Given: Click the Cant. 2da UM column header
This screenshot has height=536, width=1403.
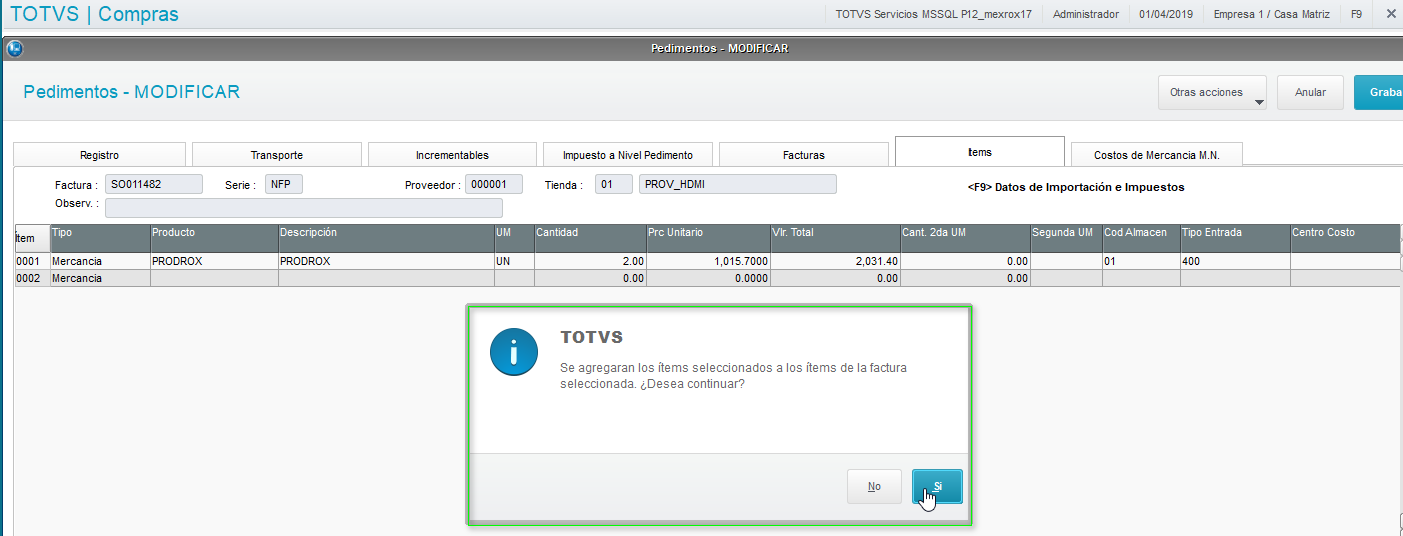Looking at the screenshot, I should [965, 238].
